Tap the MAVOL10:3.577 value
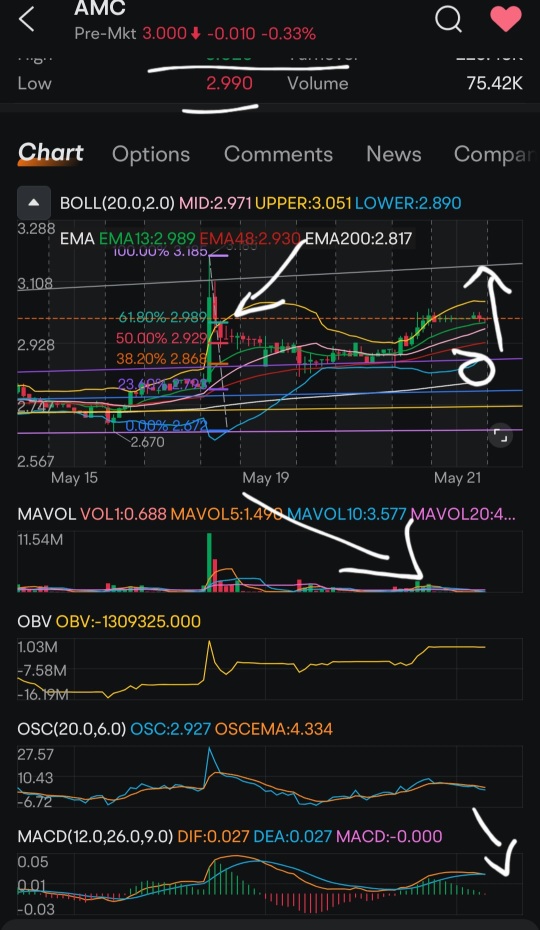 tap(347, 514)
